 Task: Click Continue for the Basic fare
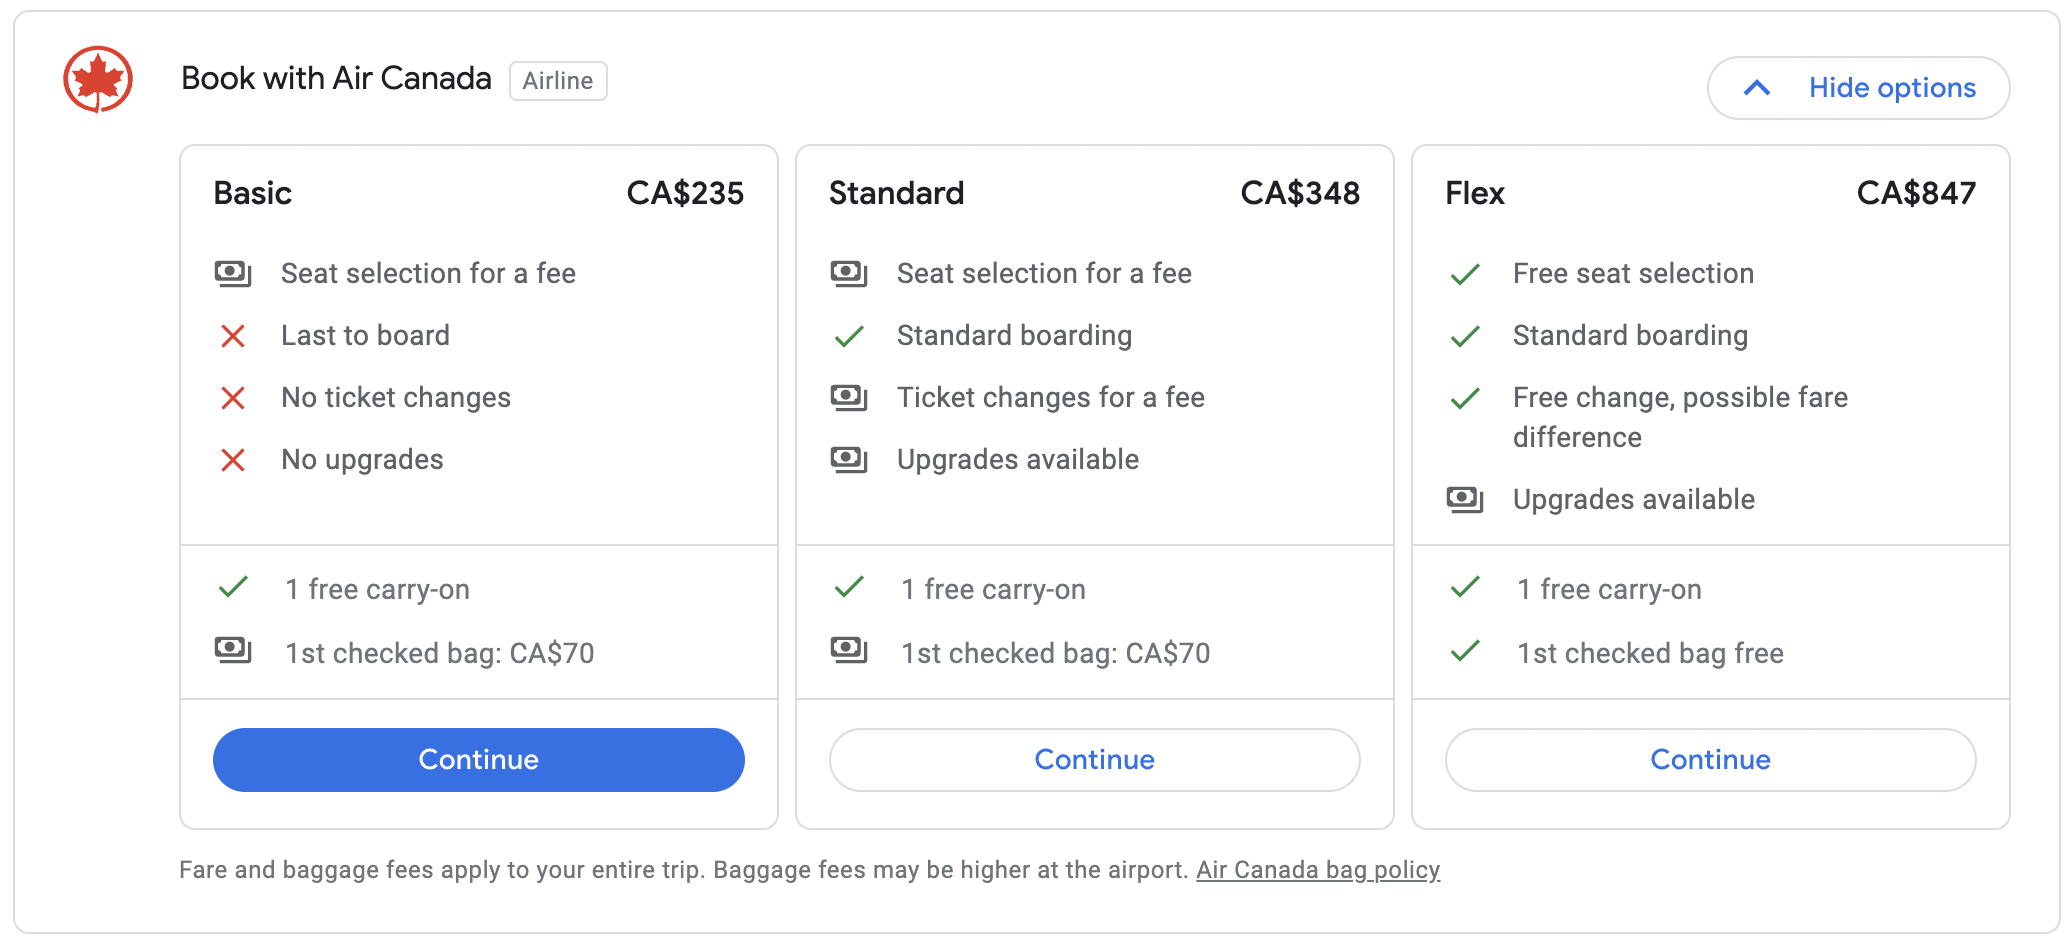pos(478,760)
